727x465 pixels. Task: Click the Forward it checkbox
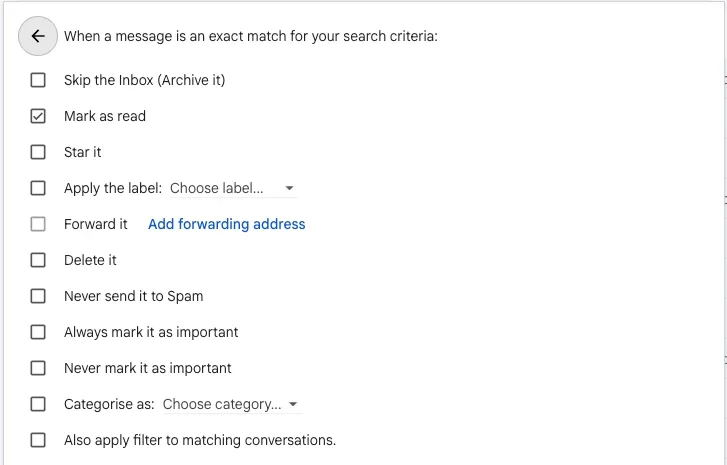coord(38,224)
